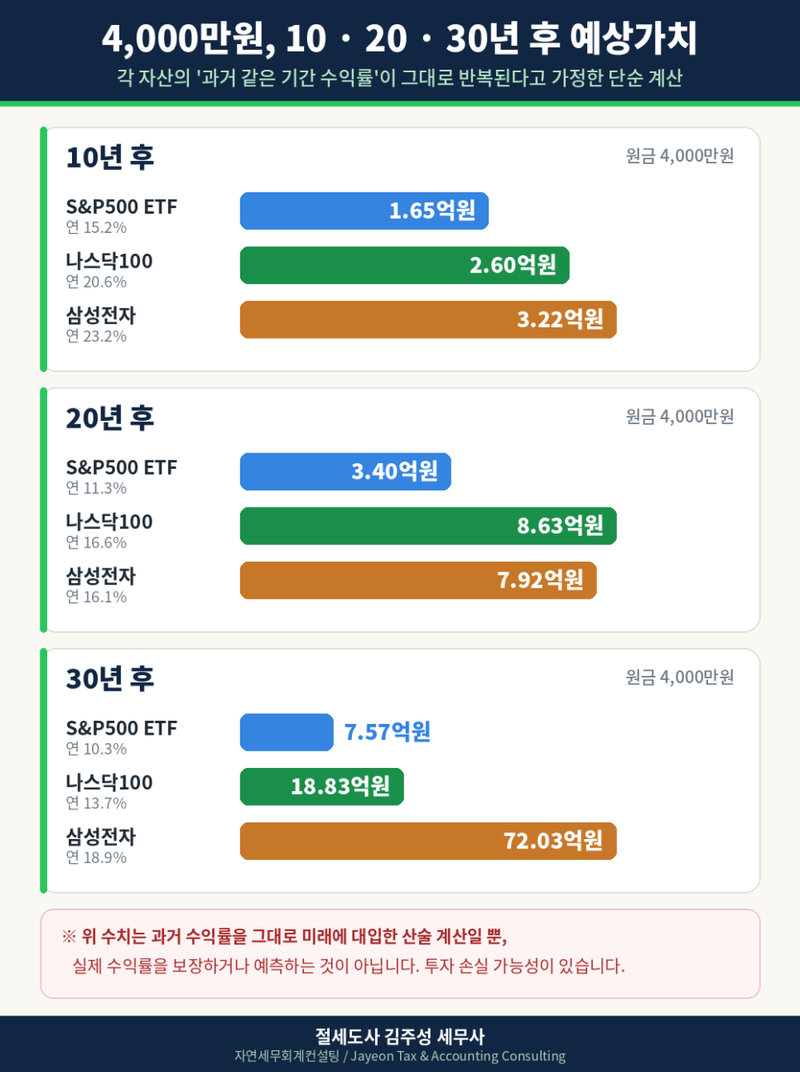Click the 20년 후 section heading
This screenshot has height=1072, width=800.
point(110,418)
